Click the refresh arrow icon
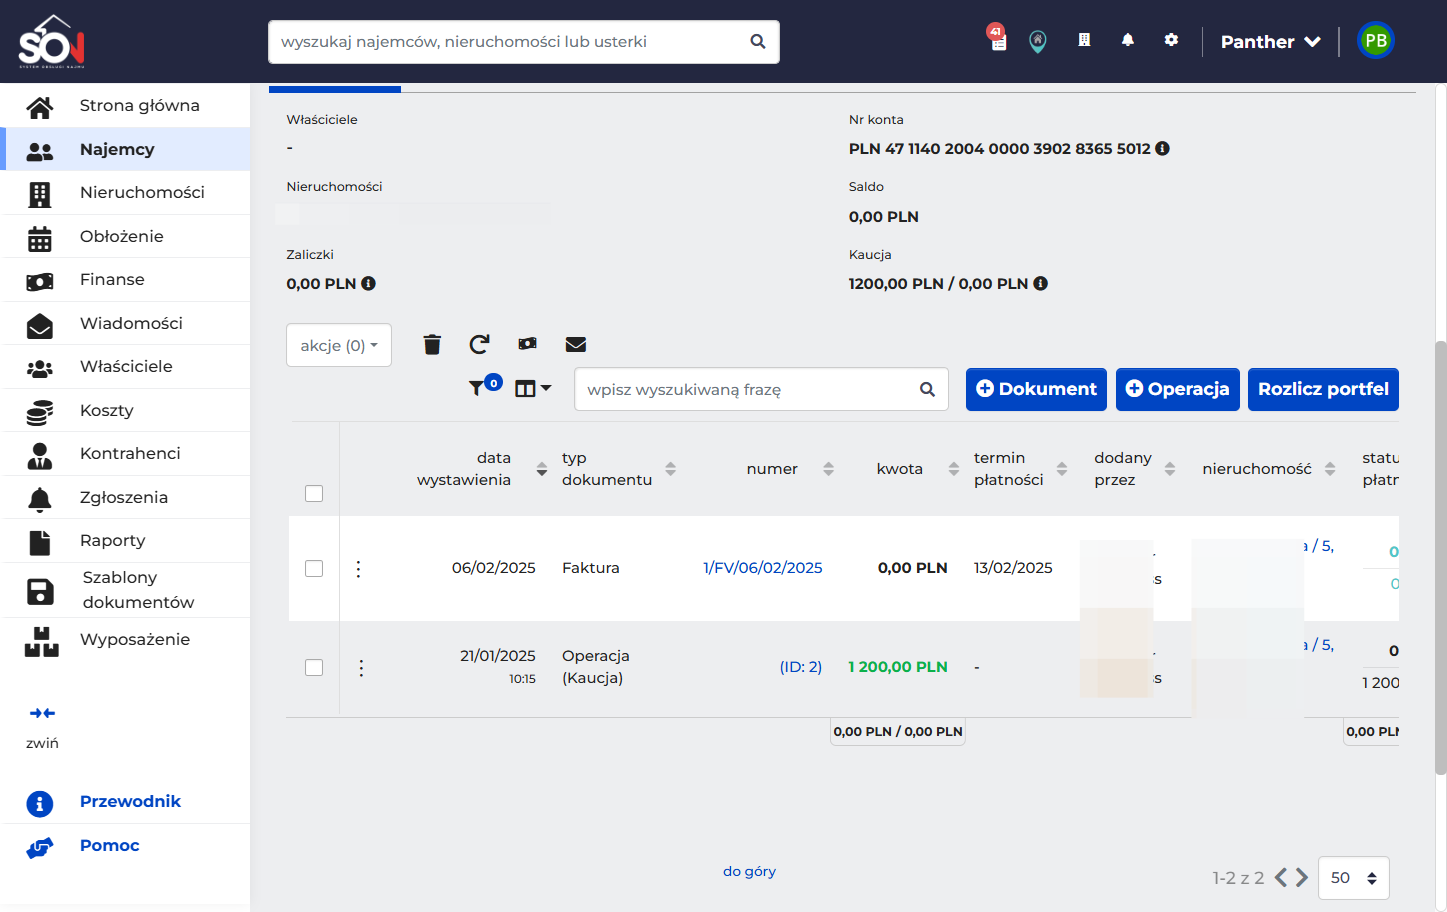 (x=480, y=344)
